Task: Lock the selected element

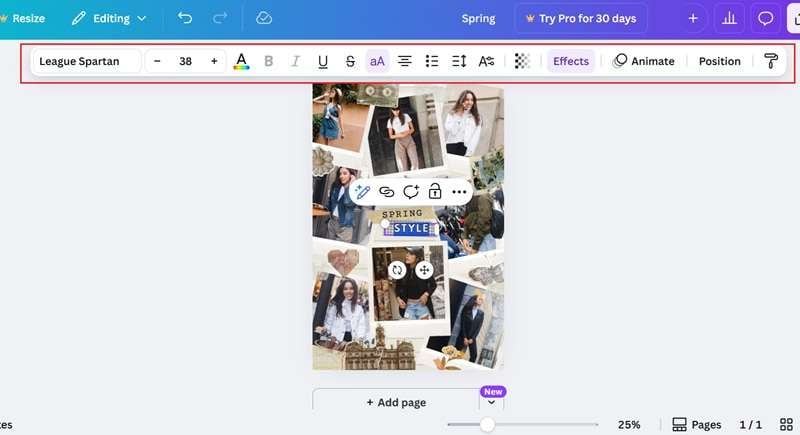Action: pos(435,192)
